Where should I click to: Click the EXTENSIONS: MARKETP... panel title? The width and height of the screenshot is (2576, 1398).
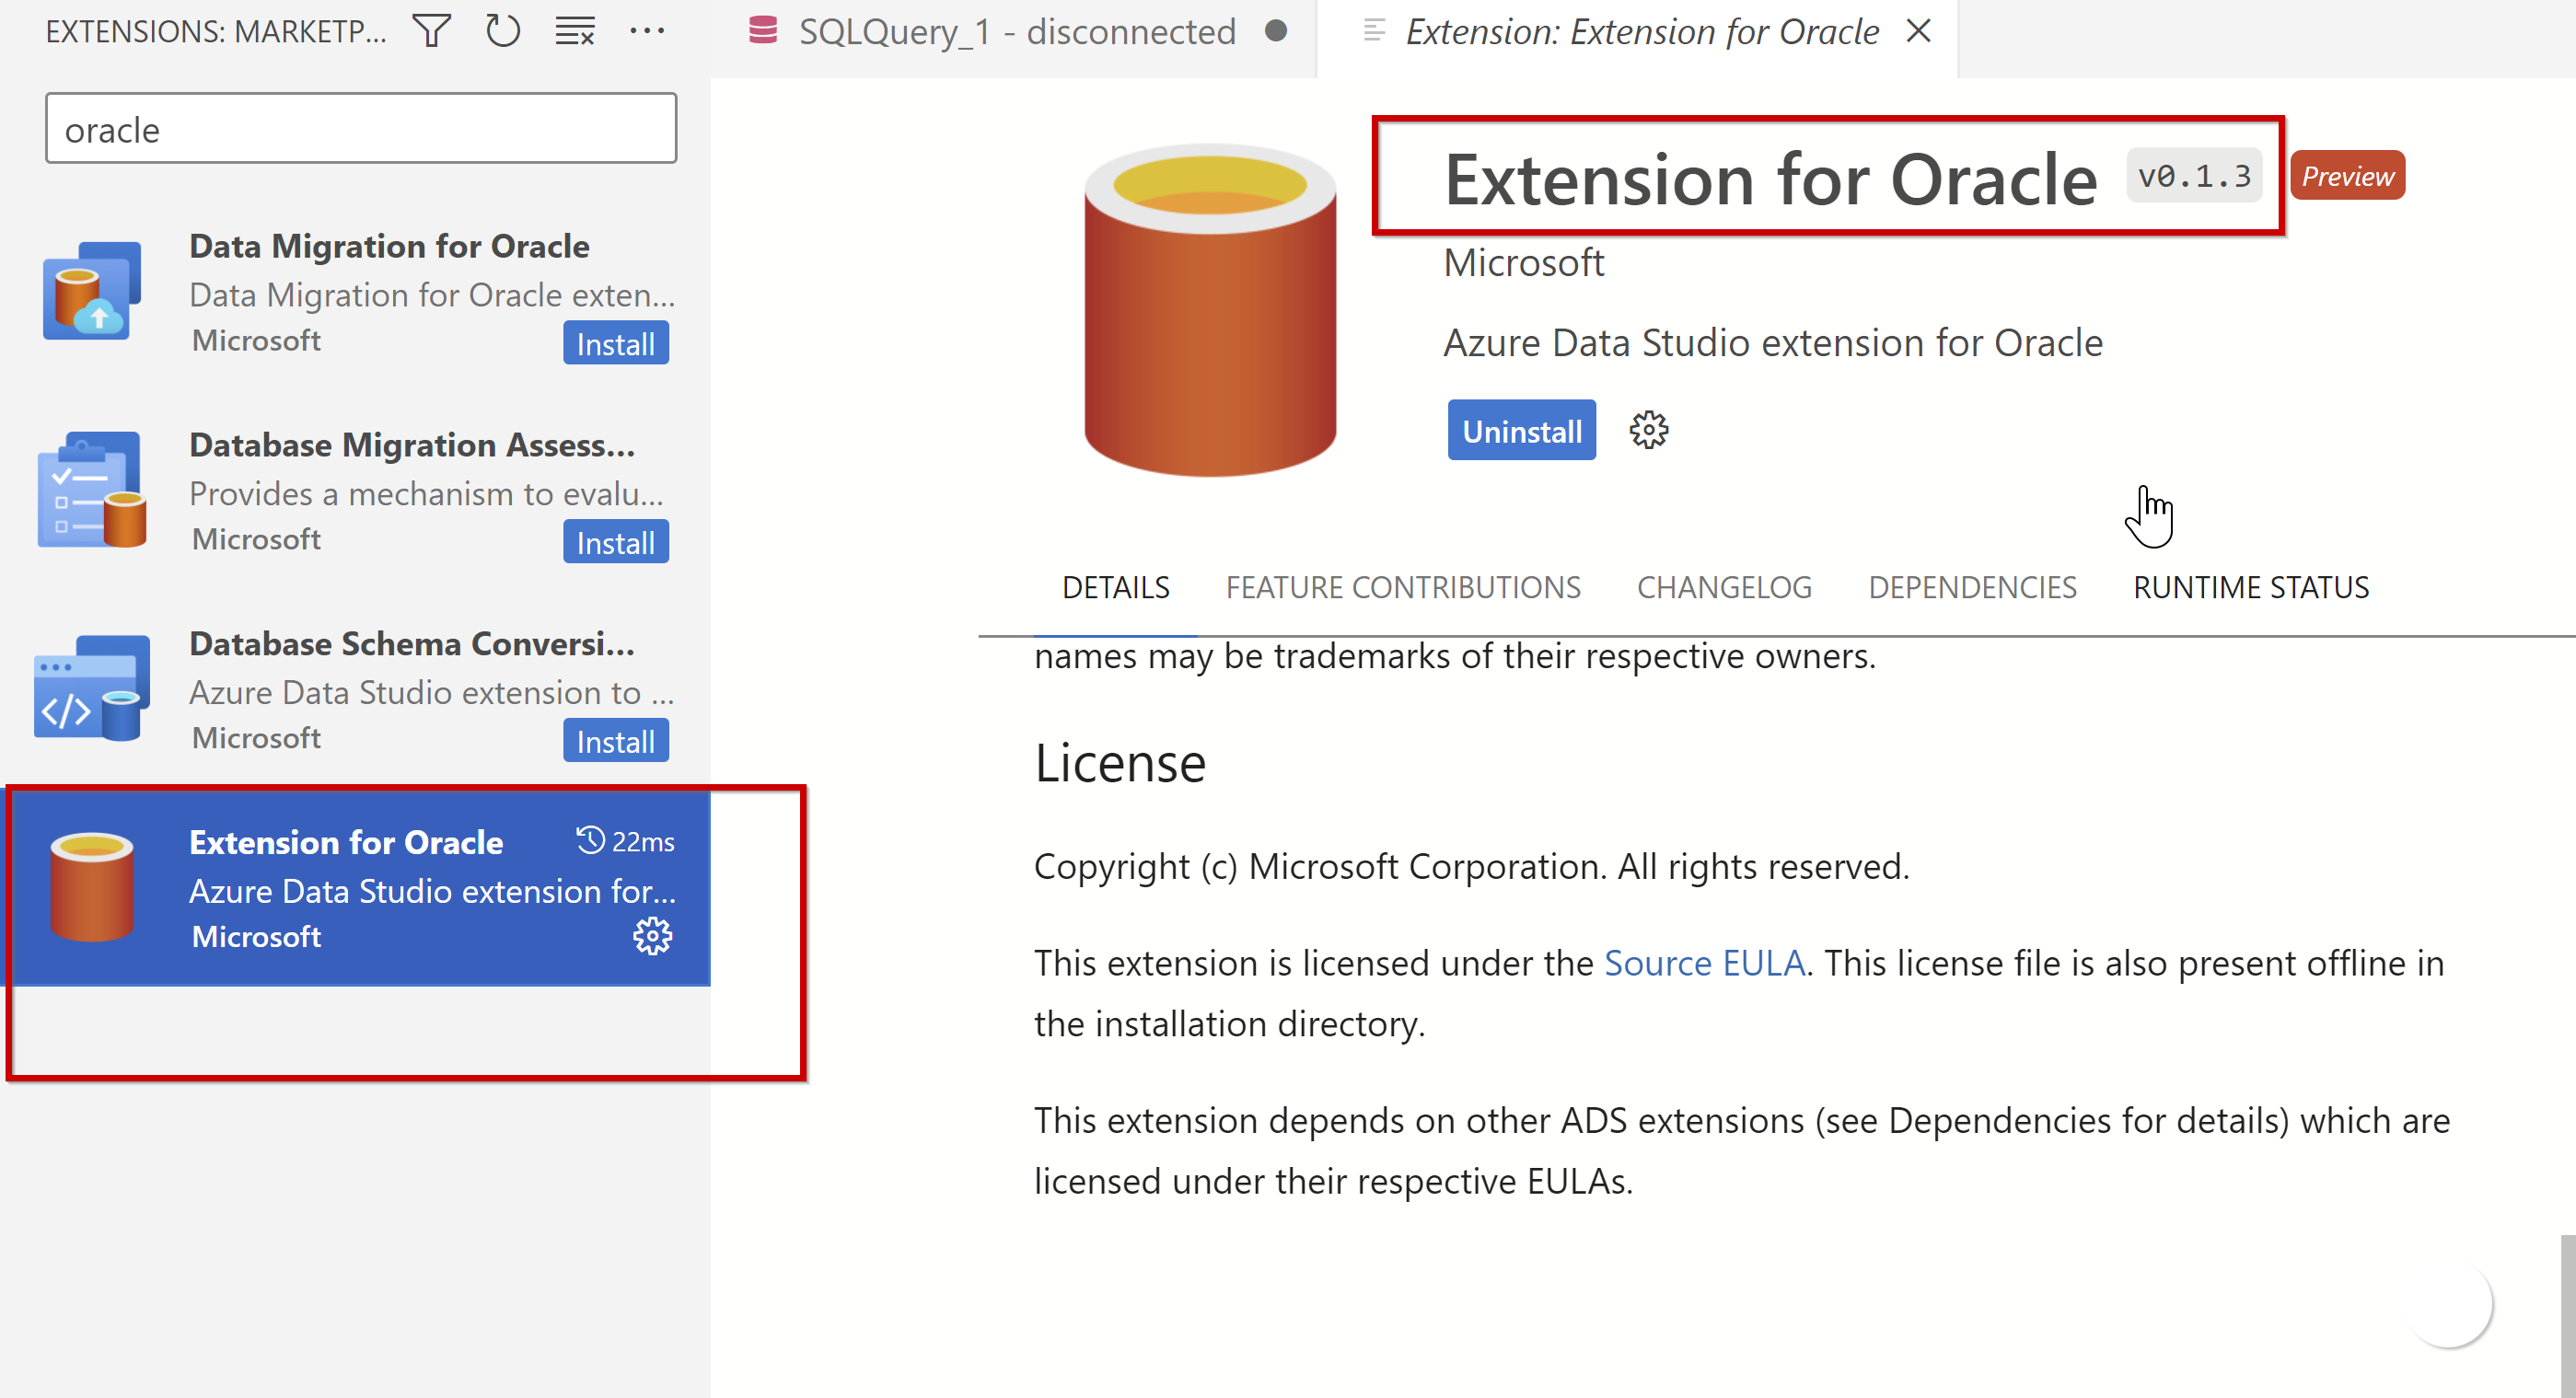(x=216, y=31)
